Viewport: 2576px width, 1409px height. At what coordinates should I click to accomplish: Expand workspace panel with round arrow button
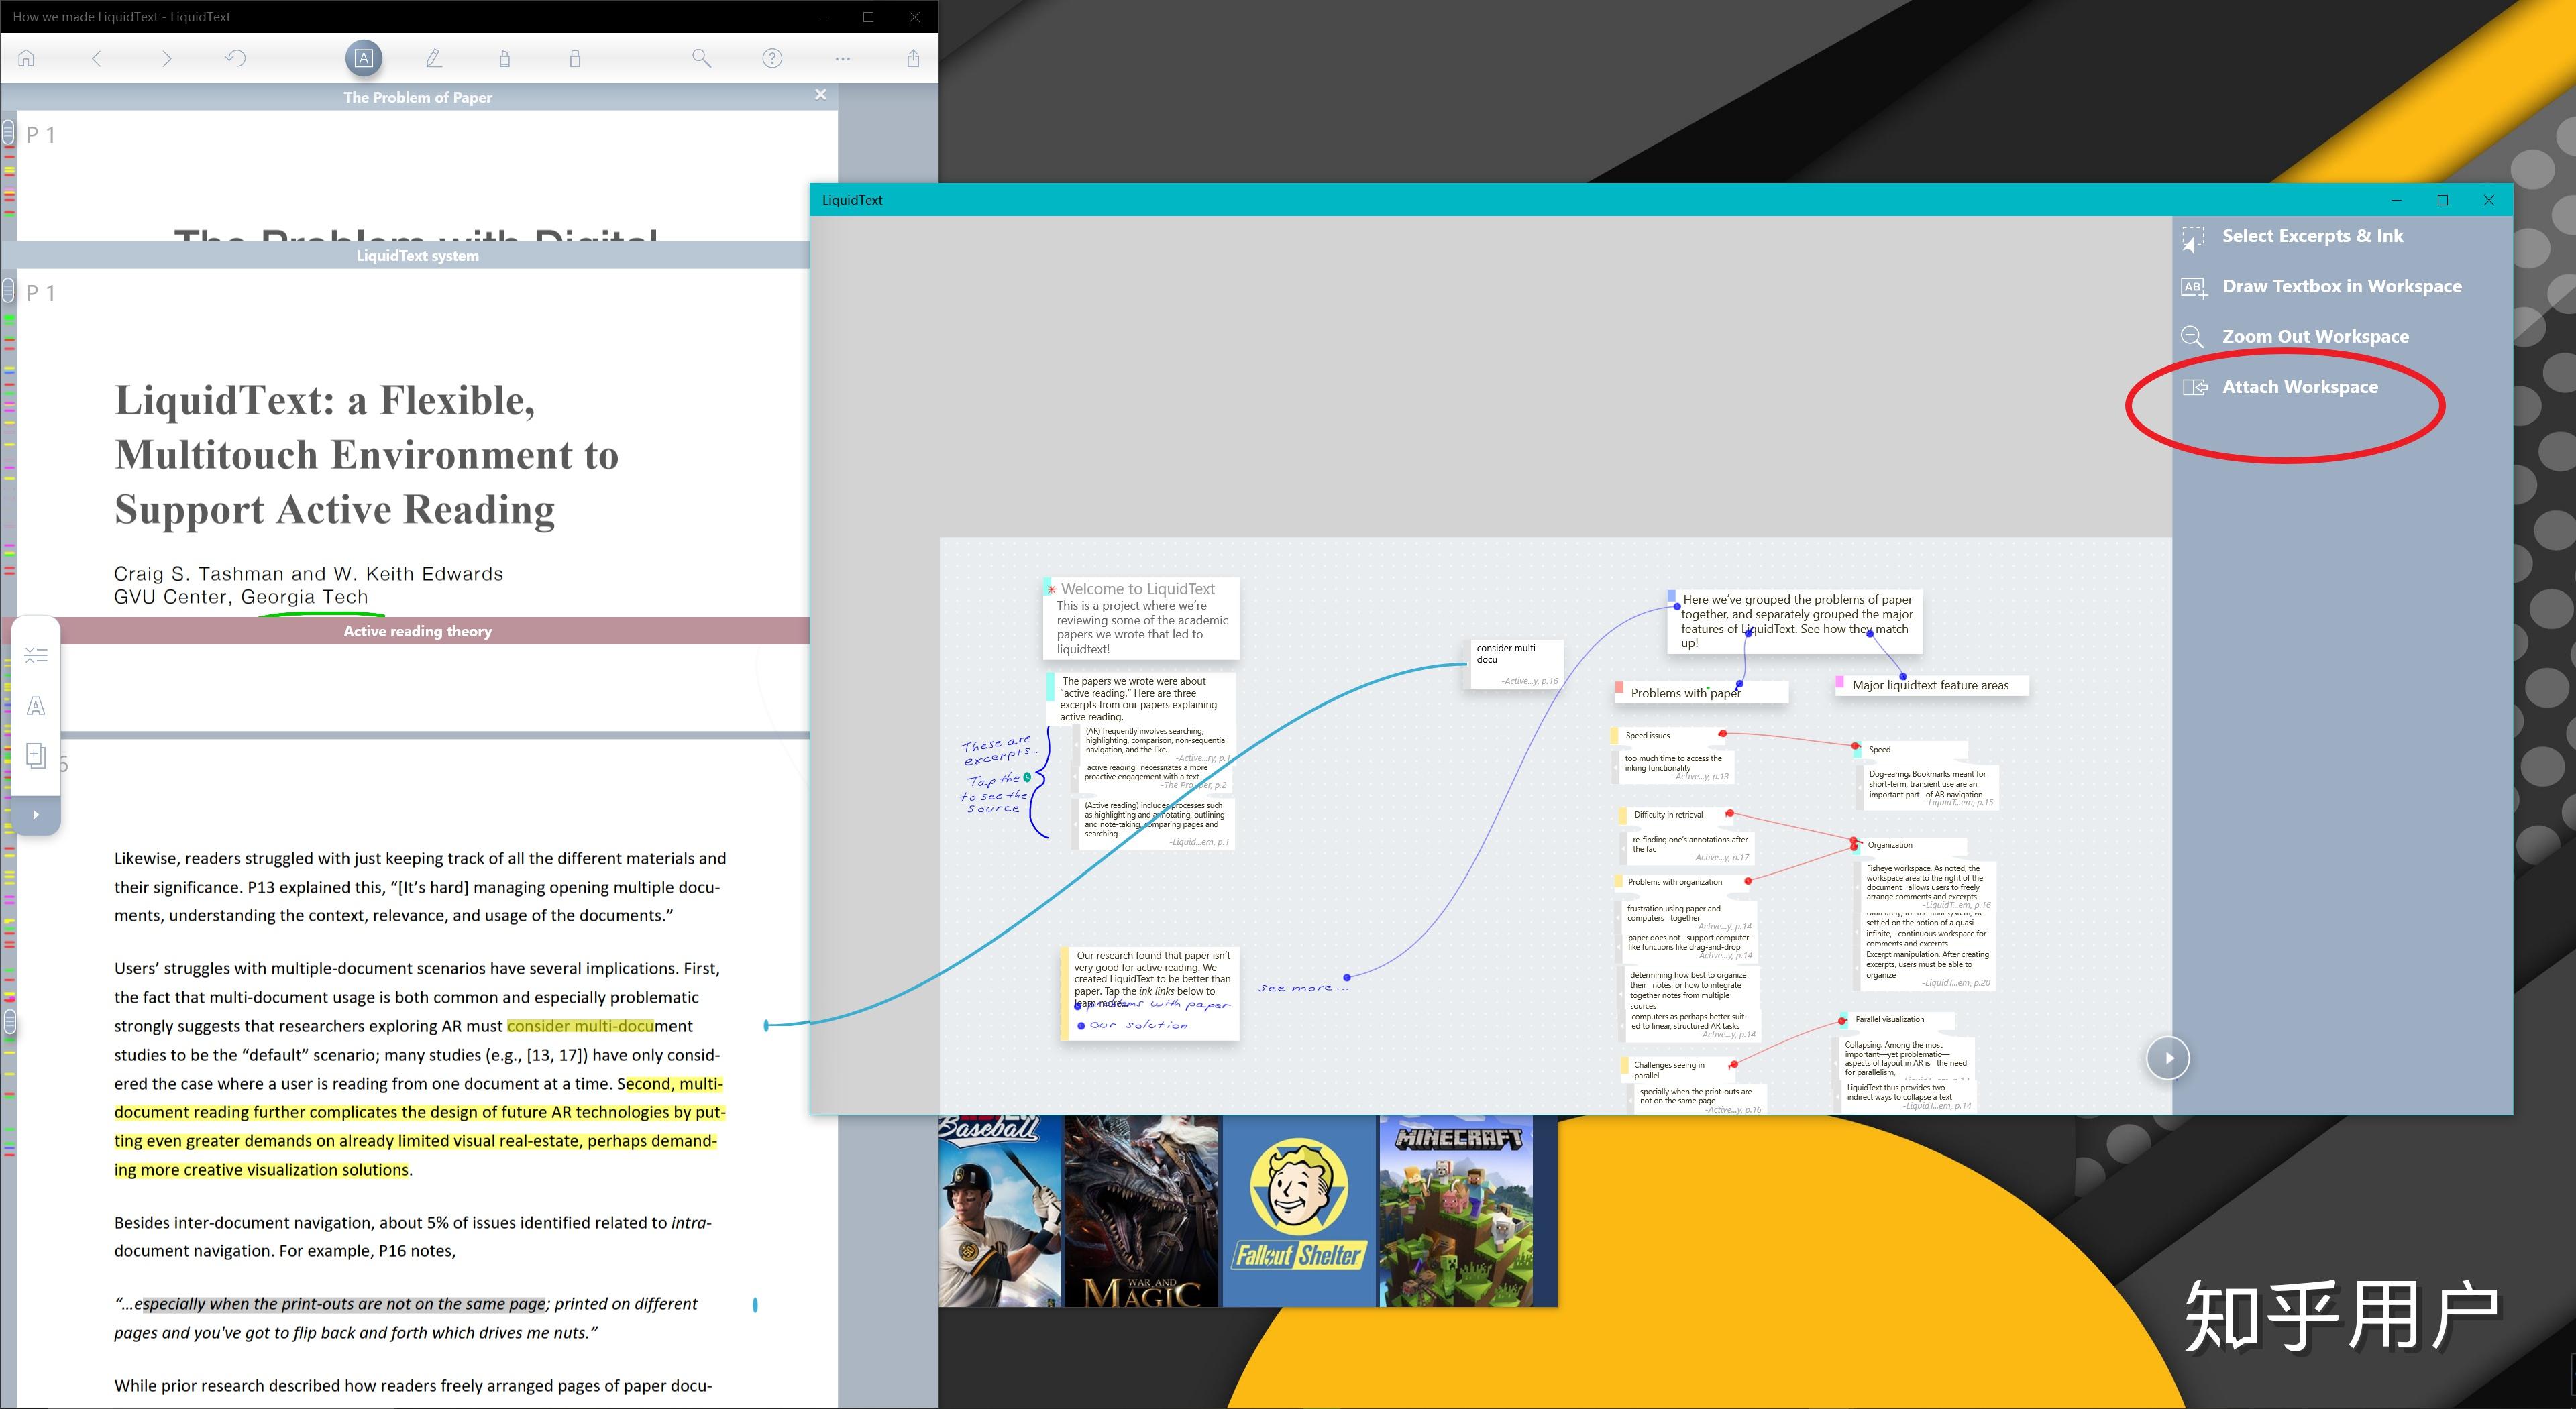tap(2167, 1057)
